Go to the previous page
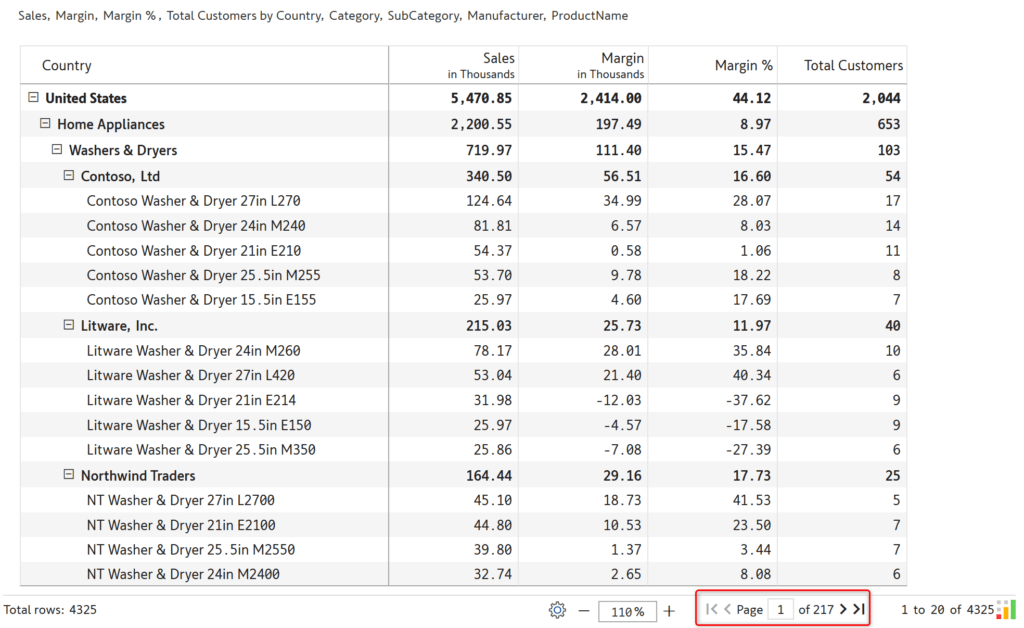This screenshot has height=628, width=1024. point(726,608)
